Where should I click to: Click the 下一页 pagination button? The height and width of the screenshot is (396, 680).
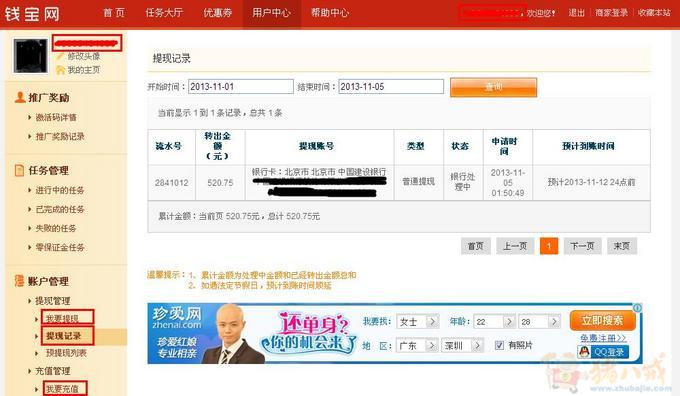582,246
